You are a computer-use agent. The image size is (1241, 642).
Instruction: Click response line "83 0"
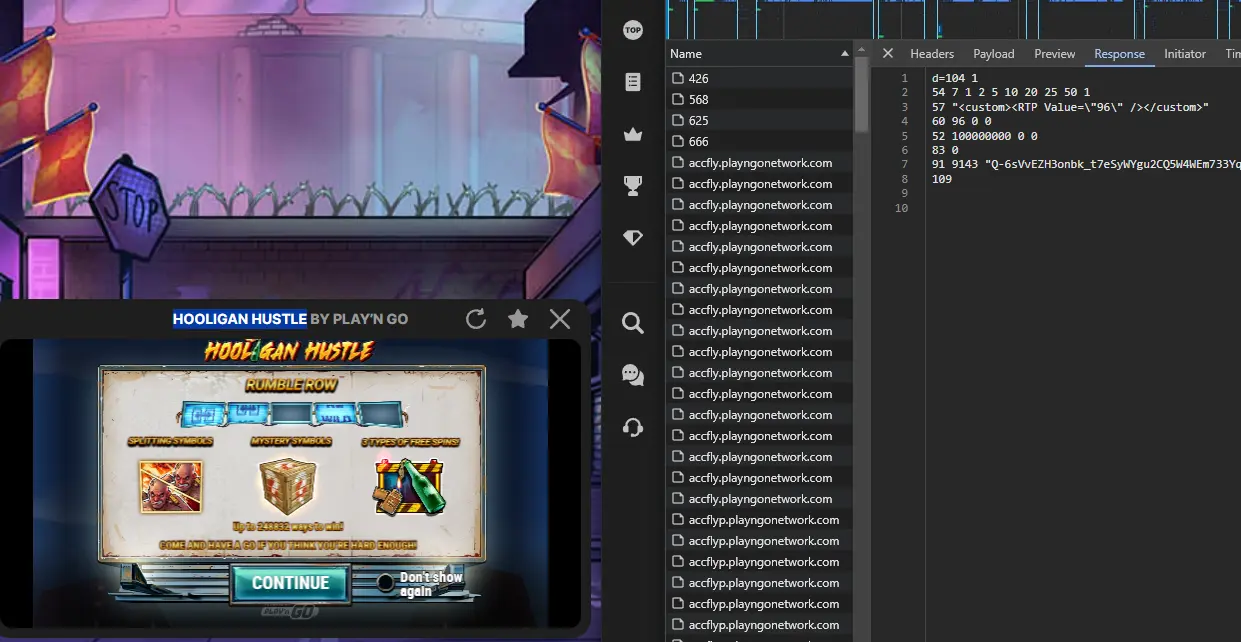pos(945,150)
